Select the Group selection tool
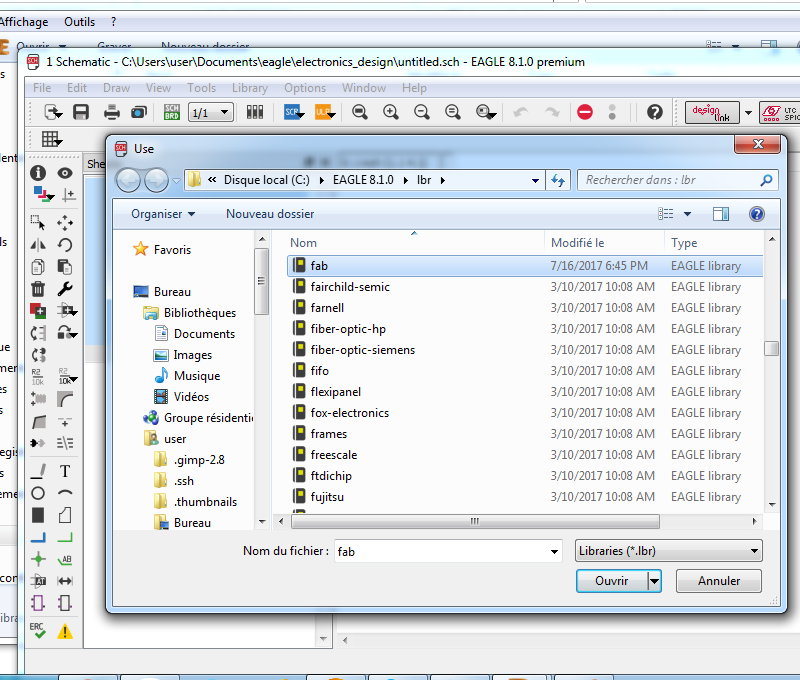Viewport: 800px width, 680px height. coord(38,223)
